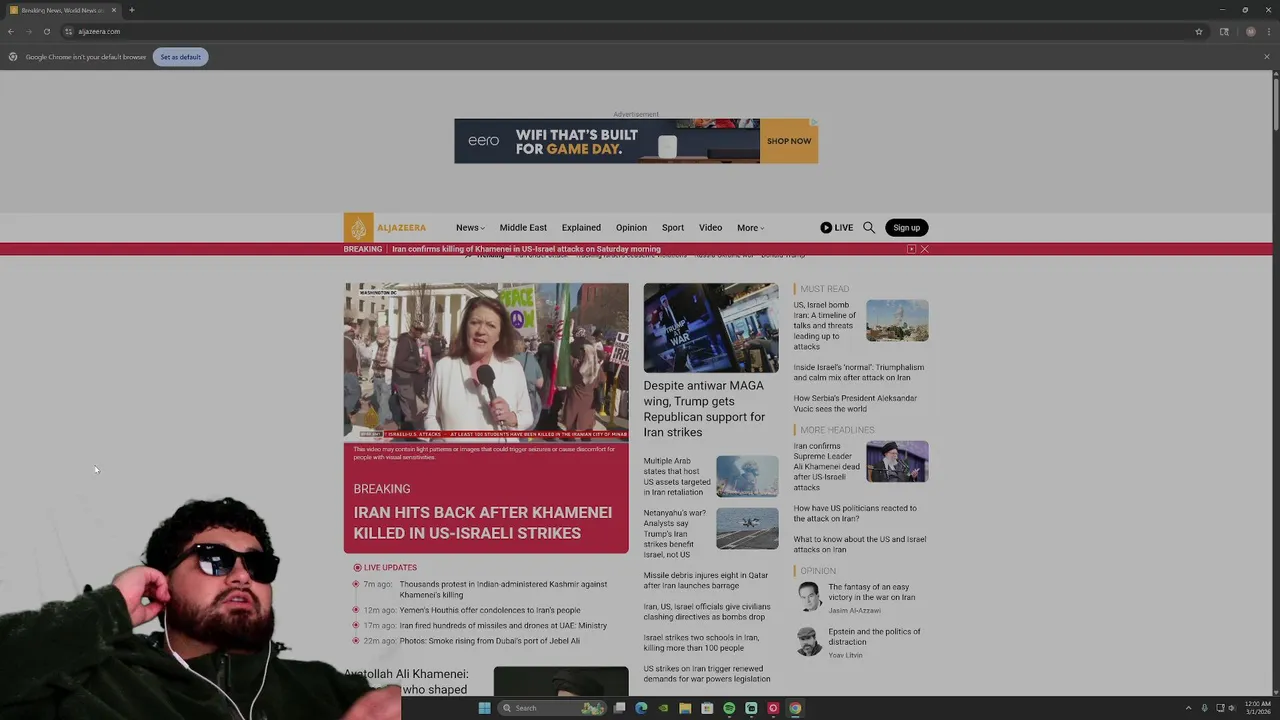This screenshot has width=1280, height=720.
Task: Reload the page in Chrome
Action: pos(46,31)
